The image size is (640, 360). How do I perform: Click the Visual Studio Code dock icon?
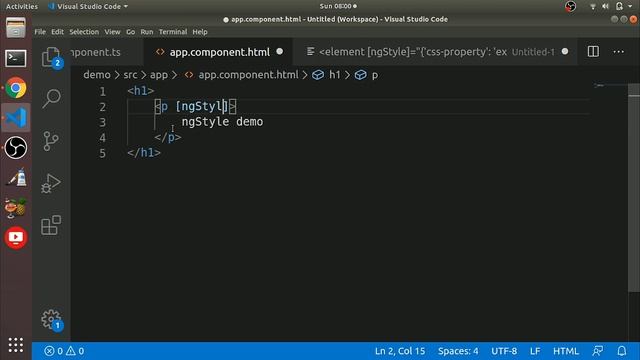[x=16, y=118]
